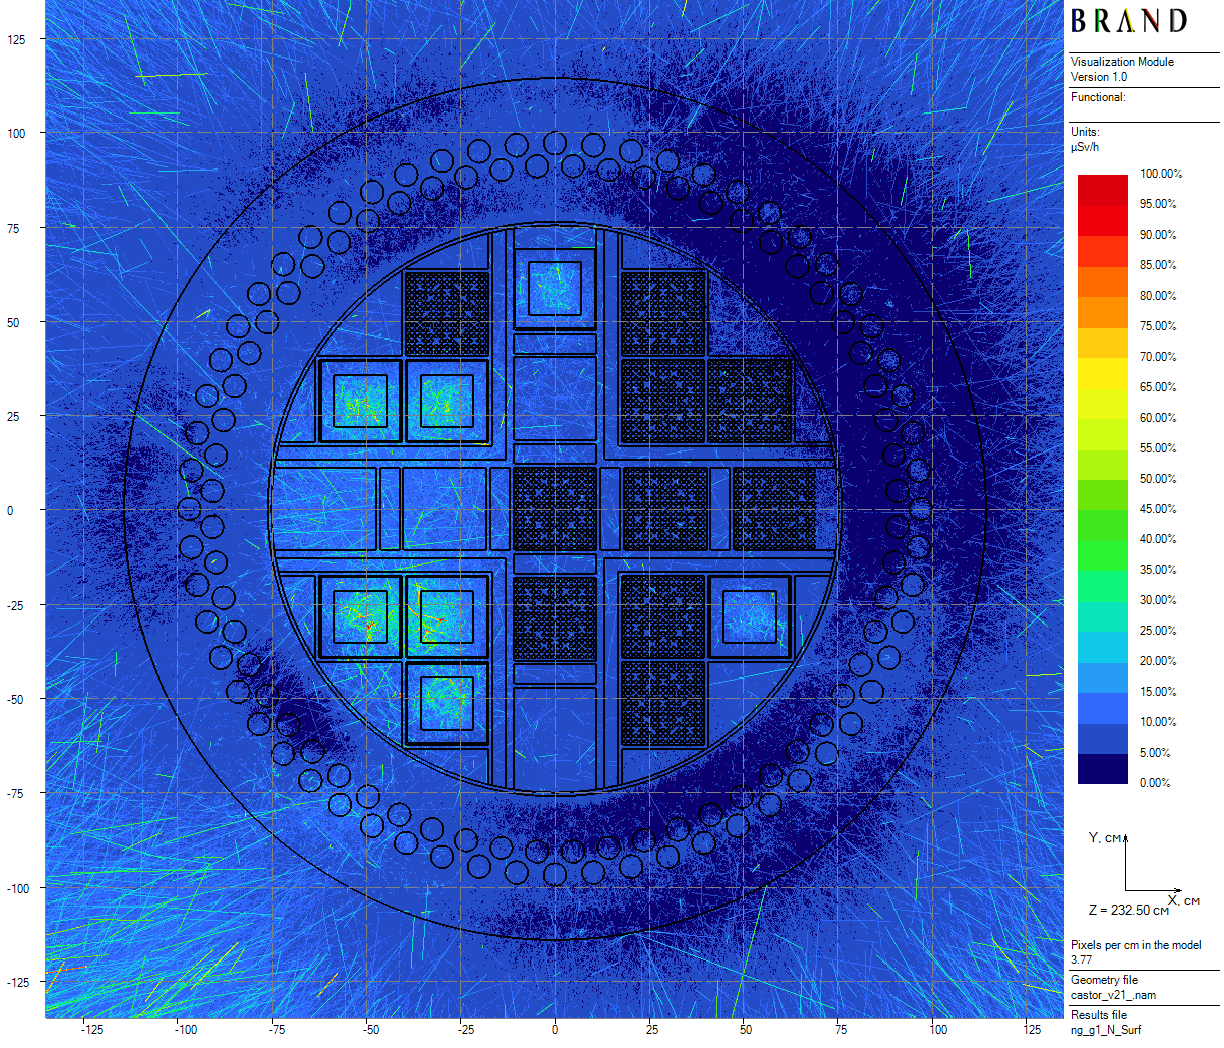Pick the green 45.00% legend swatch
Image resolution: width=1224 pixels, height=1048 pixels.
tap(1102, 496)
